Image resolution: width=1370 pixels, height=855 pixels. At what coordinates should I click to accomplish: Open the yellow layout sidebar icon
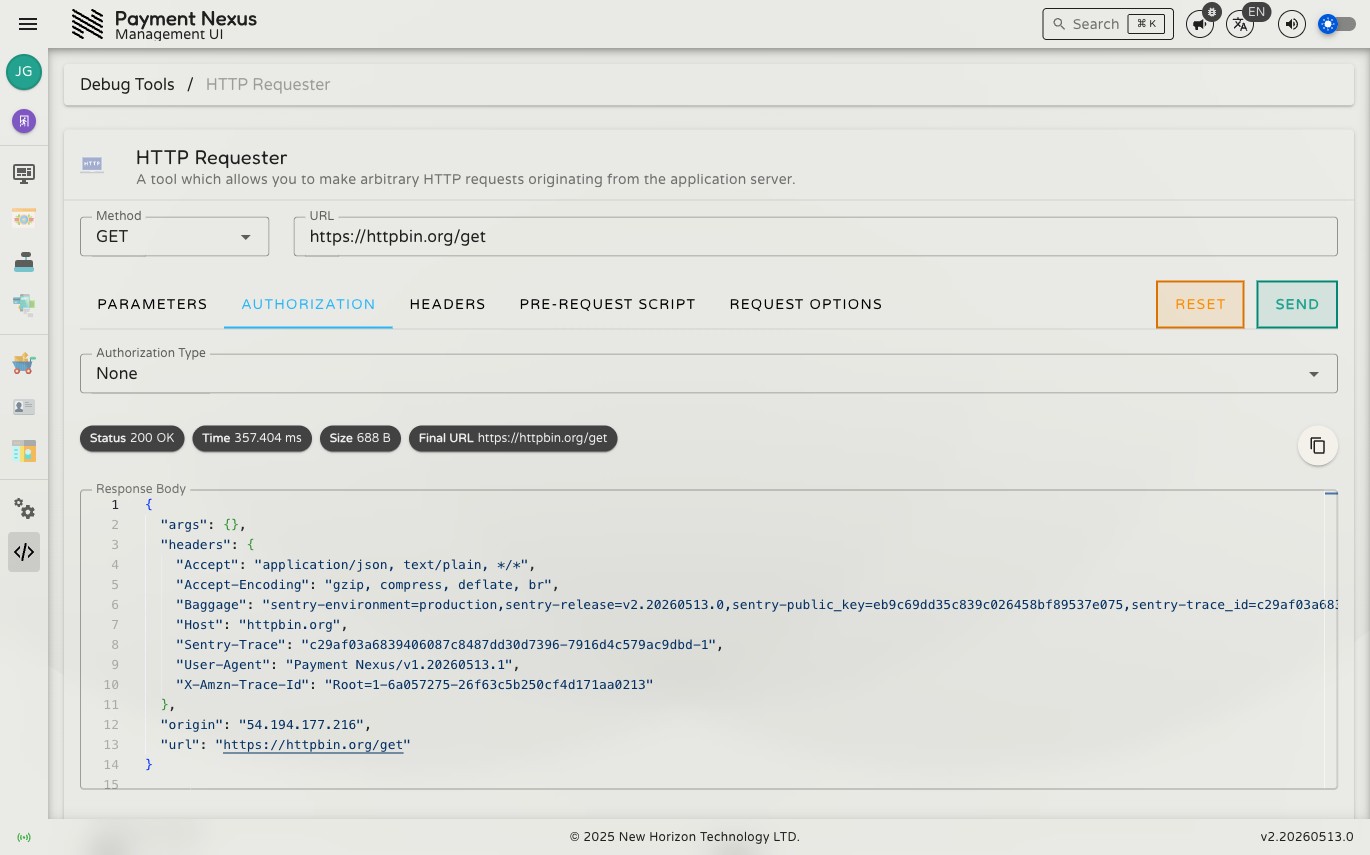click(24, 451)
